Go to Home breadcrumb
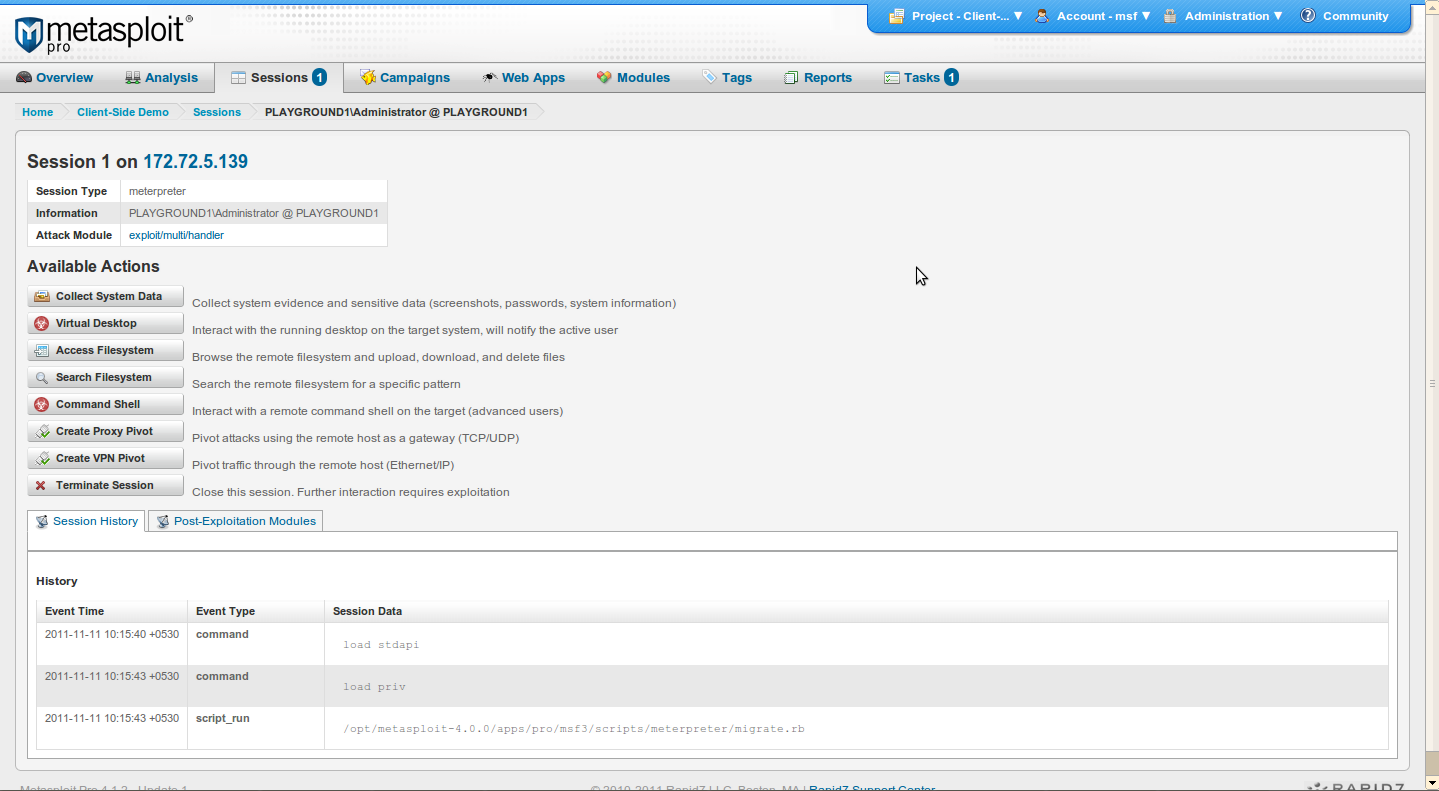 38,112
